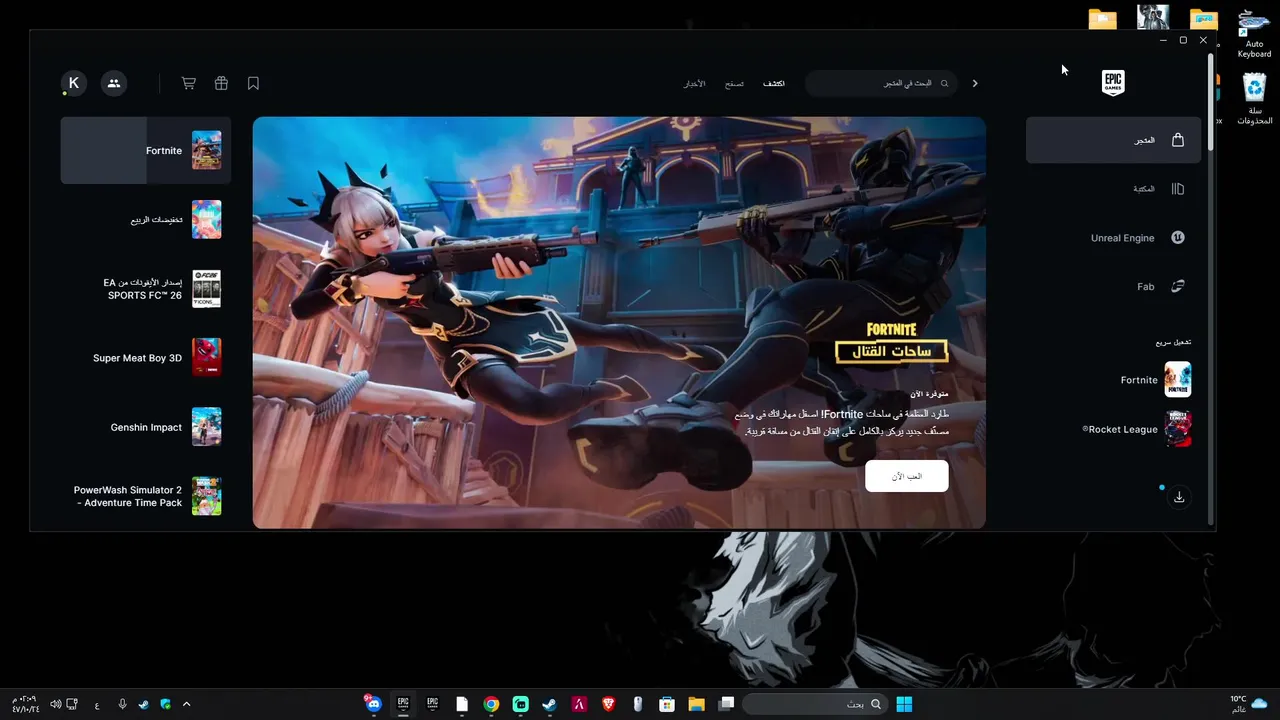Image resolution: width=1280 pixels, height=720 pixels.
Task: Go back using the chevron arrow
Action: click(x=975, y=83)
